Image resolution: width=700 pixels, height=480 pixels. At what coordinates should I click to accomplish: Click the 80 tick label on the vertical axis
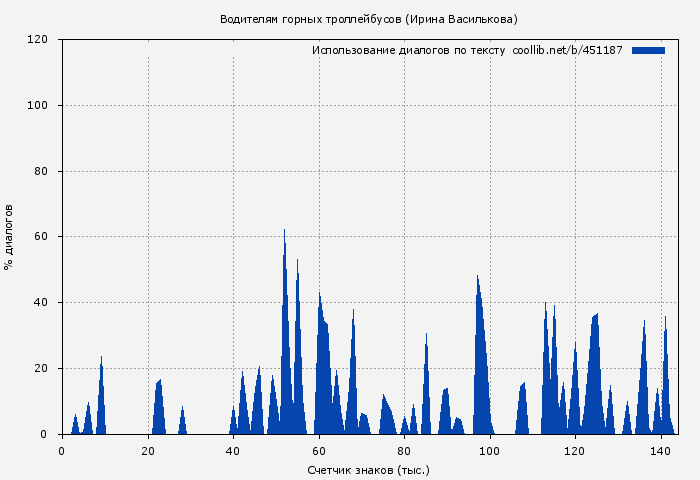[x=41, y=171]
